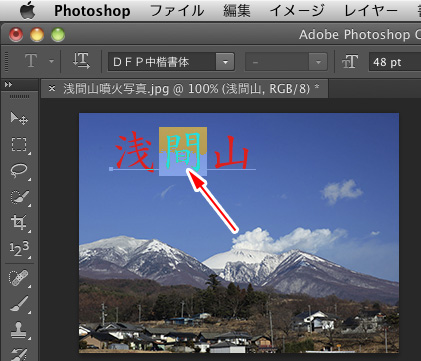421x361 pixels.
Task: Open the ファイル menu
Action: (x=177, y=11)
